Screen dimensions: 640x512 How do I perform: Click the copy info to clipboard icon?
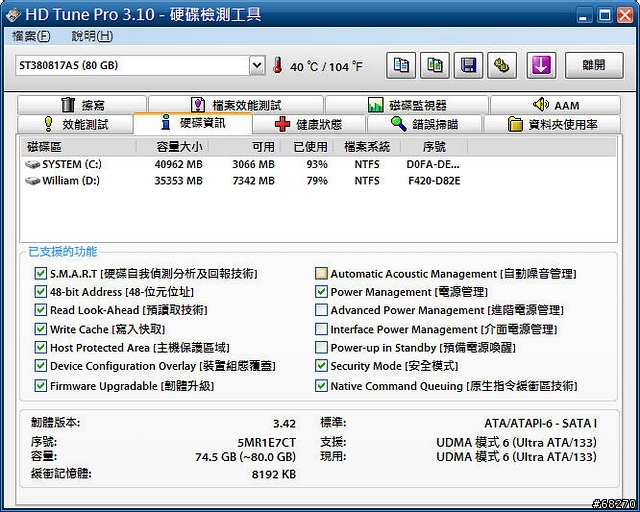[x=401, y=65]
